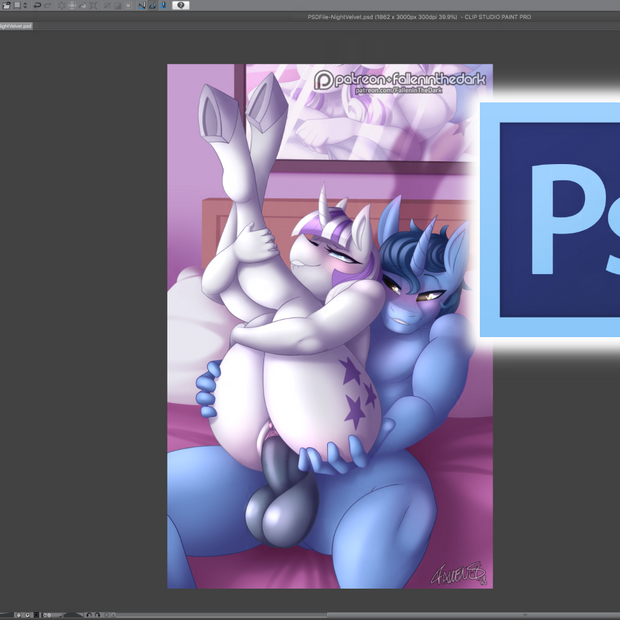Click the Undo arrow icon
Viewport: 620px width, 620px height.
(x=37, y=5)
